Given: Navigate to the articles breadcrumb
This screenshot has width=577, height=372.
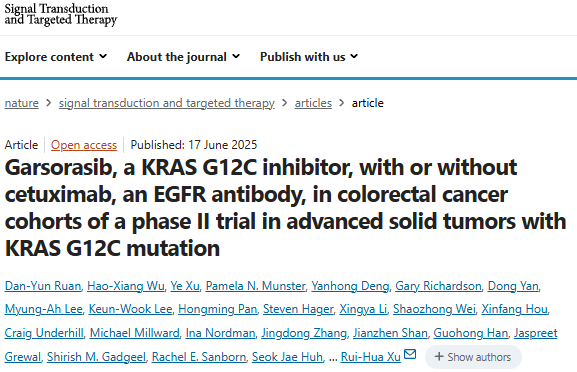Looking at the screenshot, I should click(x=313, y=103).
